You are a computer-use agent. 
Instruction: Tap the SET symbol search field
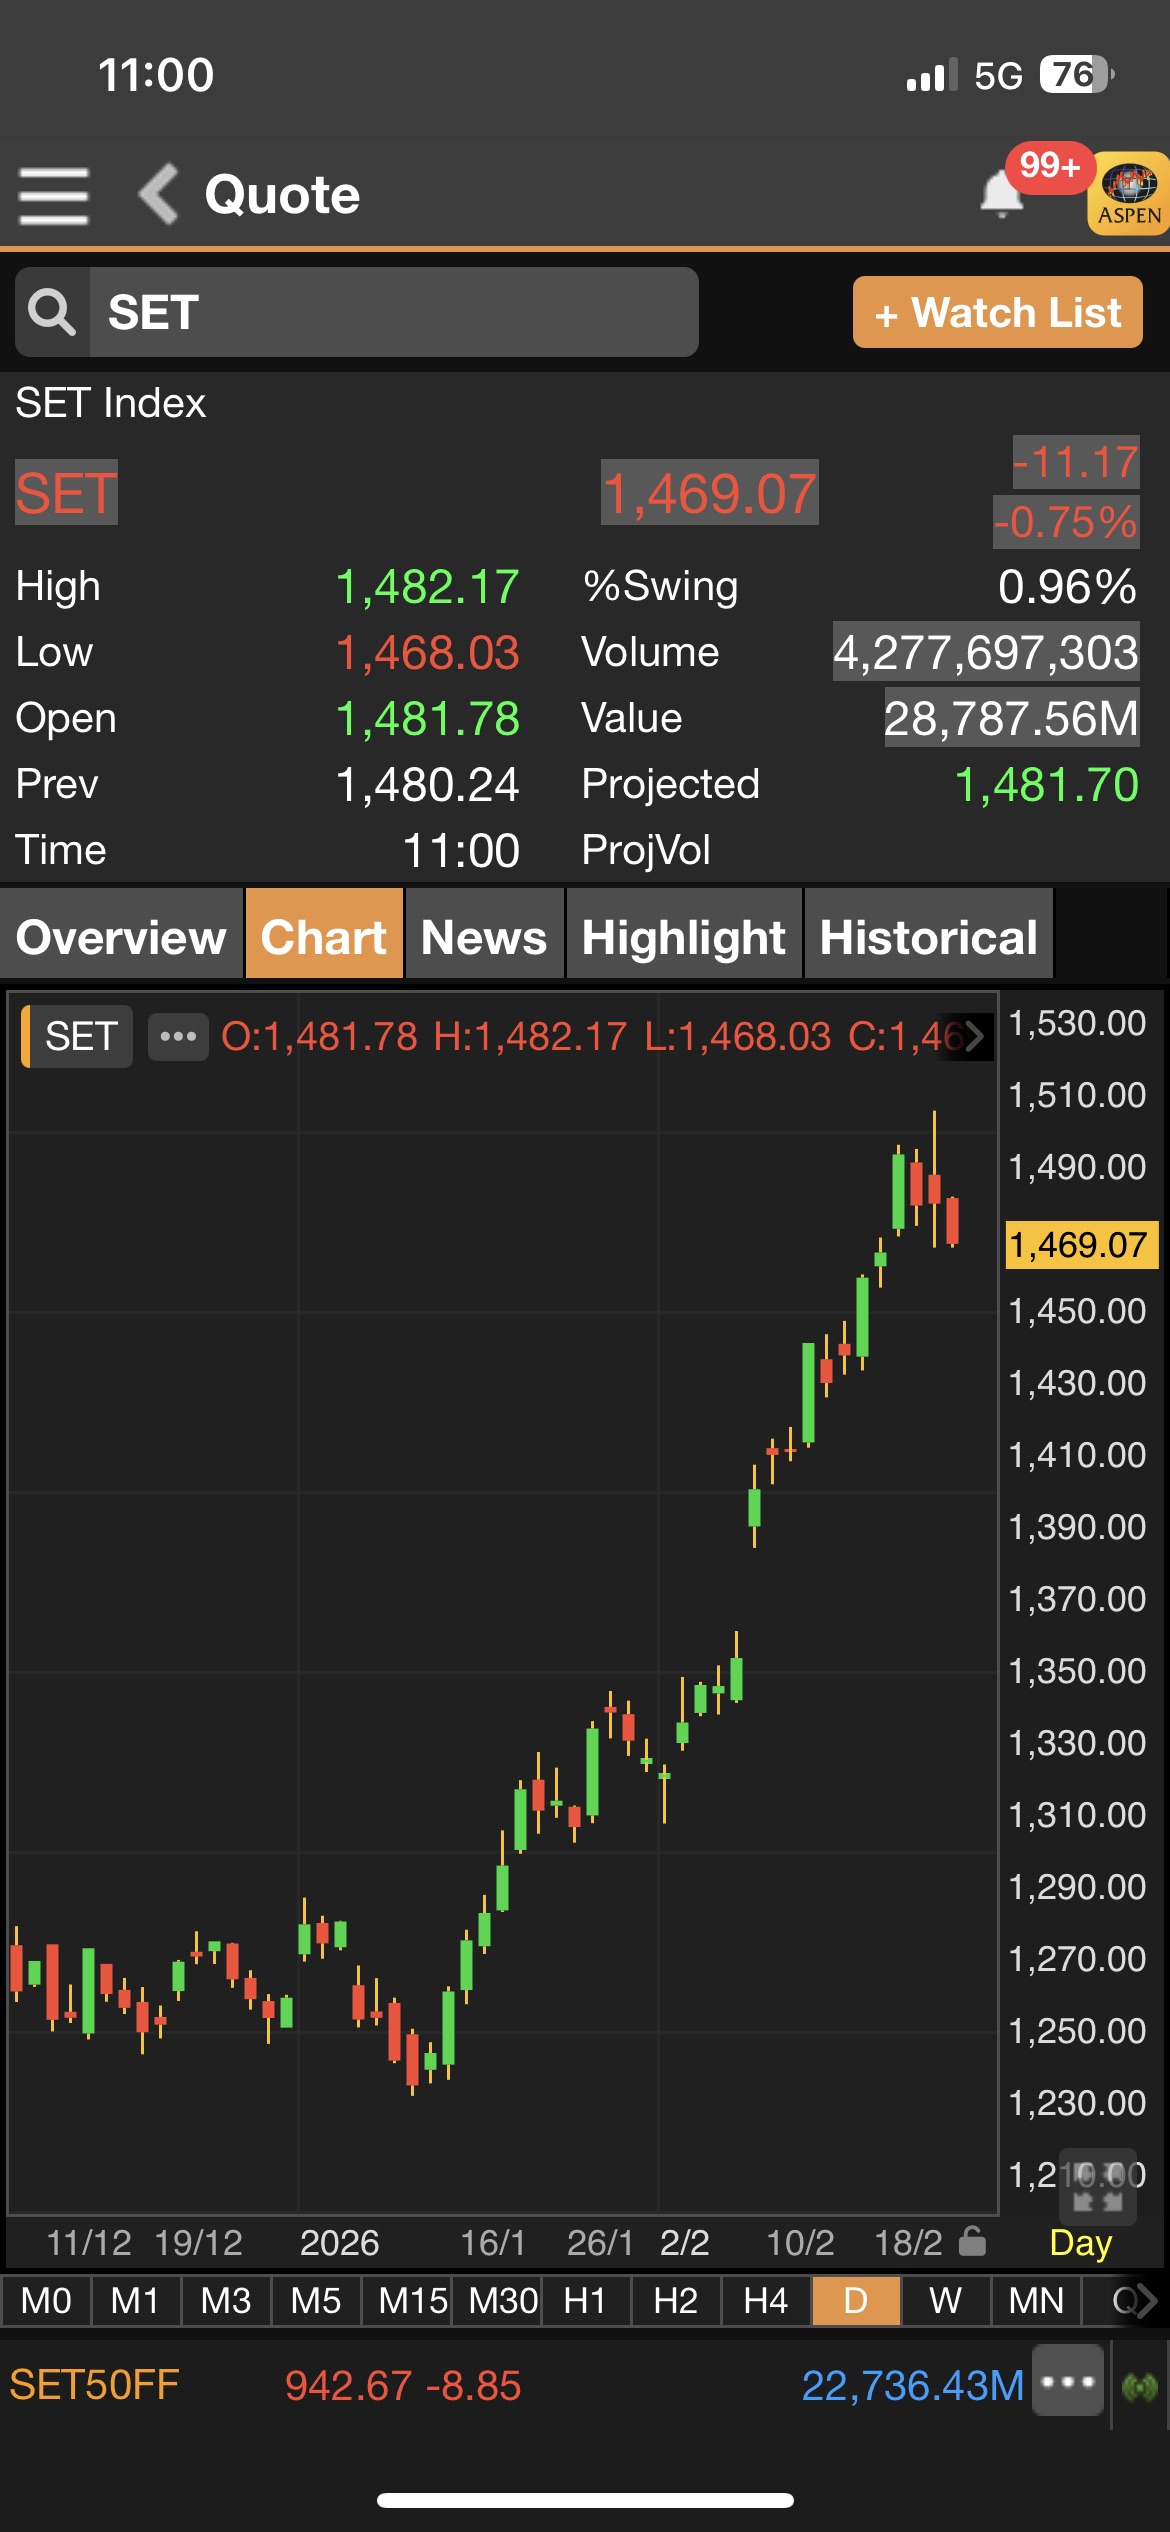tap(393, 312)
